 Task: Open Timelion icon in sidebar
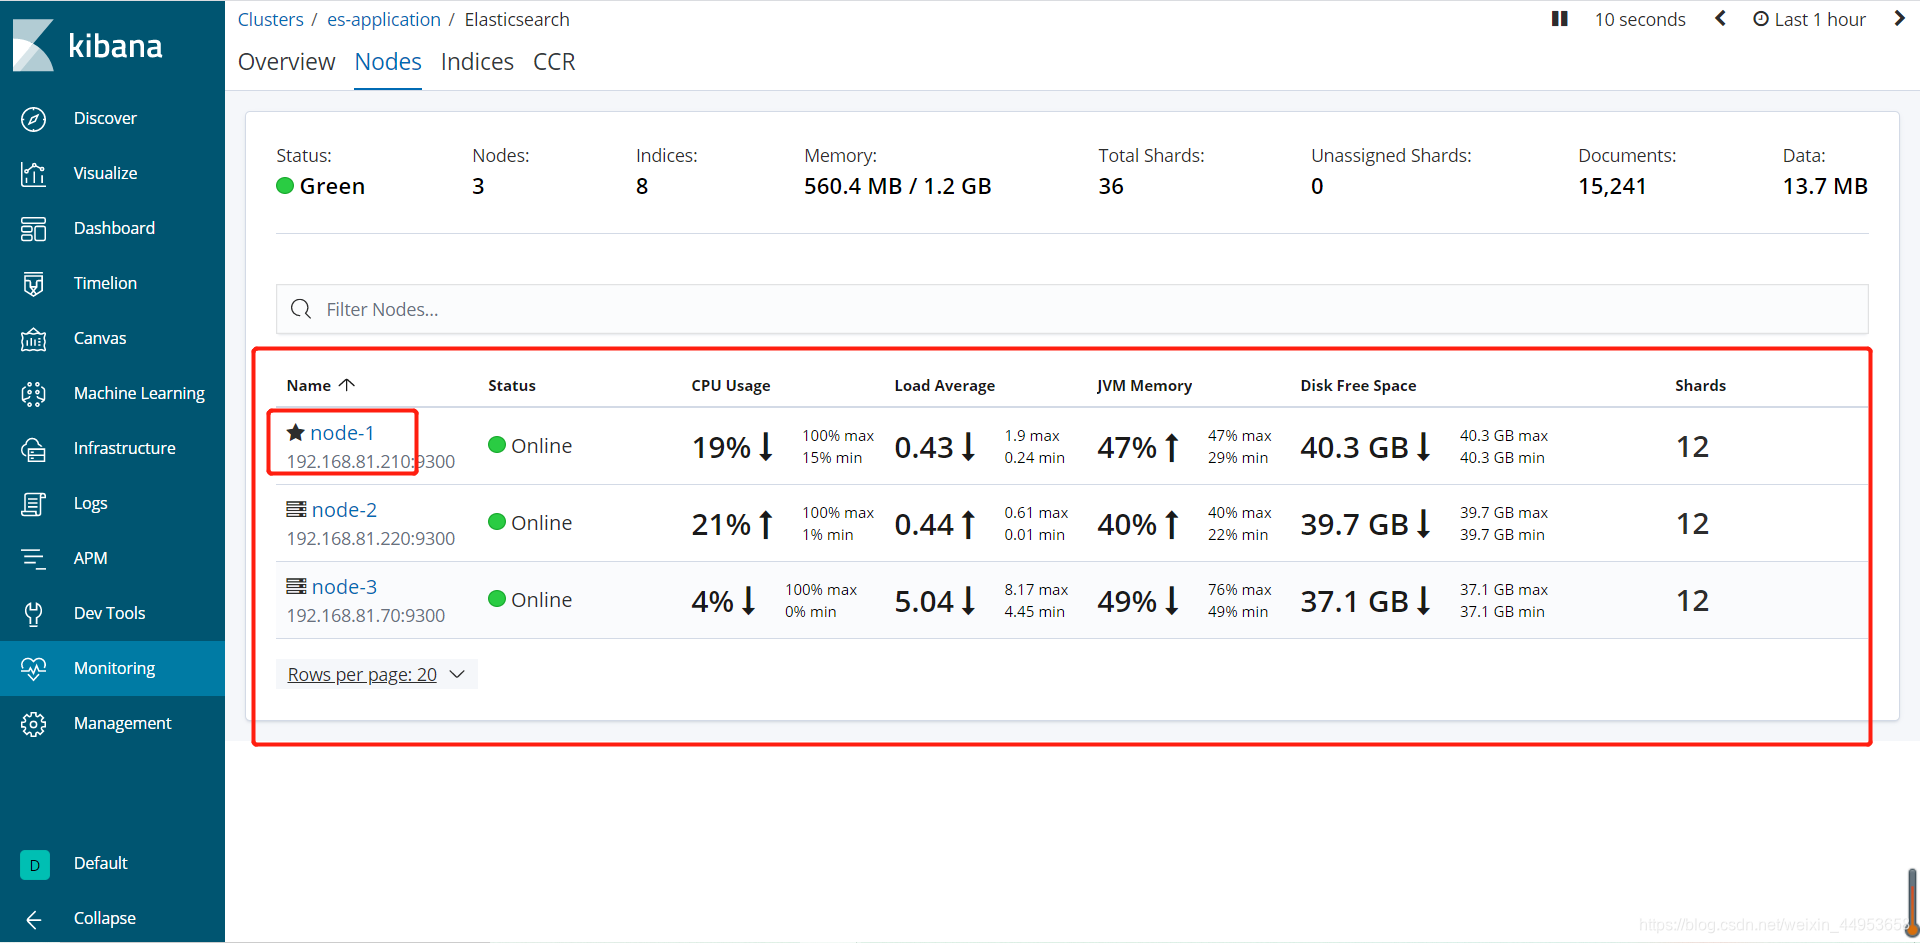pyautogui.click(x=33, y=284)
